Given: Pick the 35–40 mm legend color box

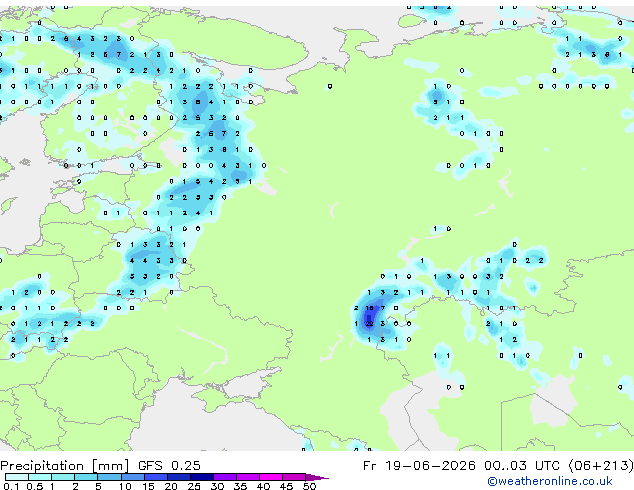Looking at the screenshot, I should coord(248,477).
